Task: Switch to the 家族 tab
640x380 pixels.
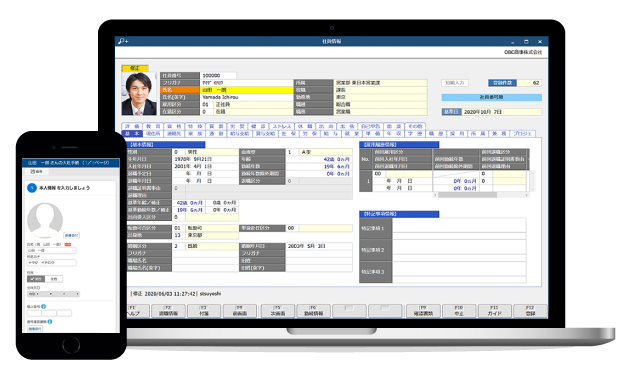Action: pyautogui.click(x=195, y=133)
